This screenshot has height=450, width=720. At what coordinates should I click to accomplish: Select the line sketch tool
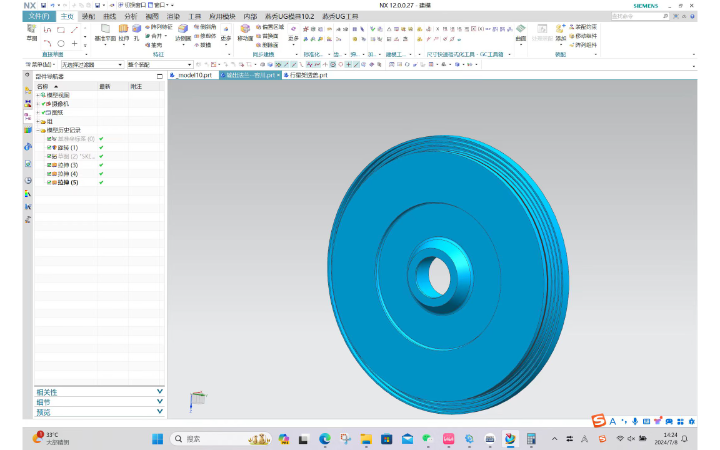(x=74, y=30)
